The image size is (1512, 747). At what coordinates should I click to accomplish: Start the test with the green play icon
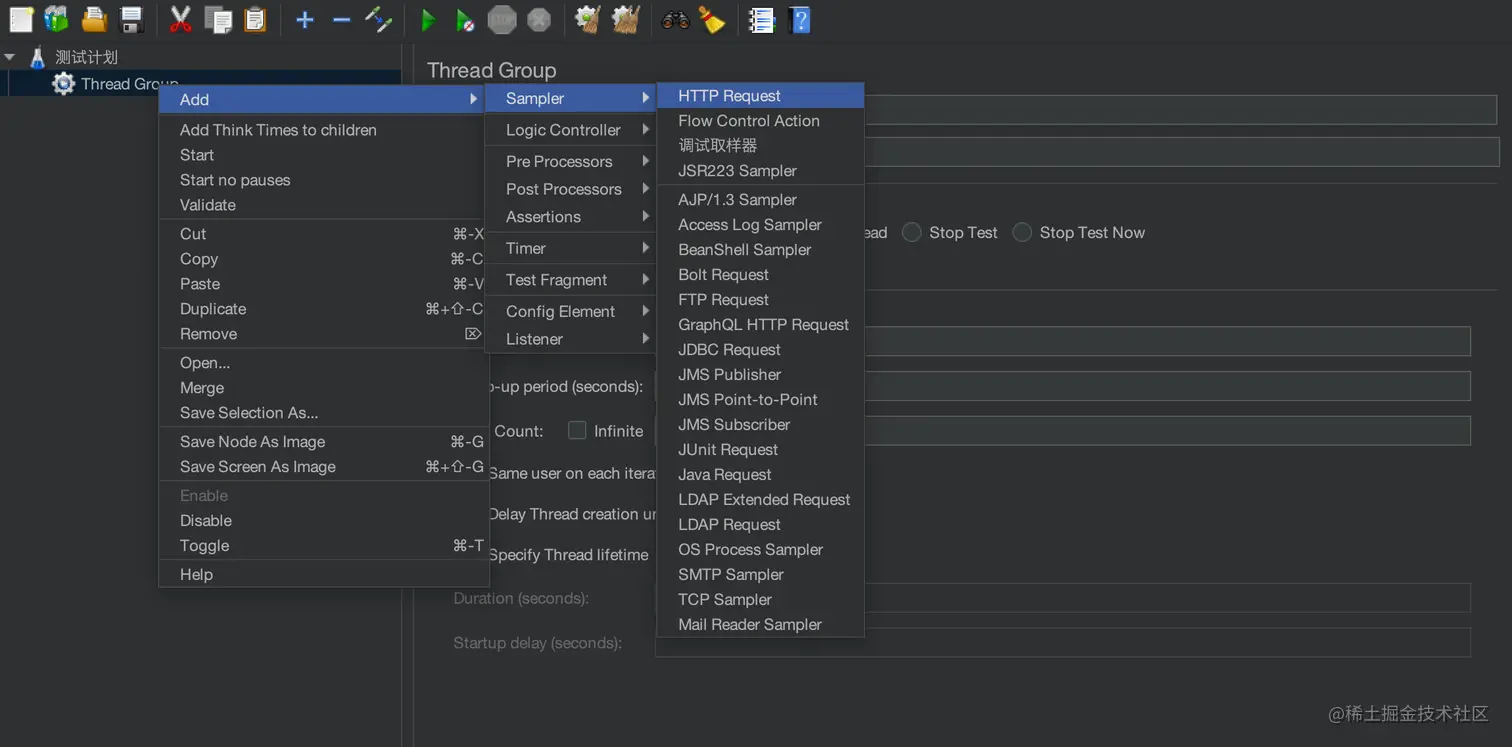click(428, 20)
